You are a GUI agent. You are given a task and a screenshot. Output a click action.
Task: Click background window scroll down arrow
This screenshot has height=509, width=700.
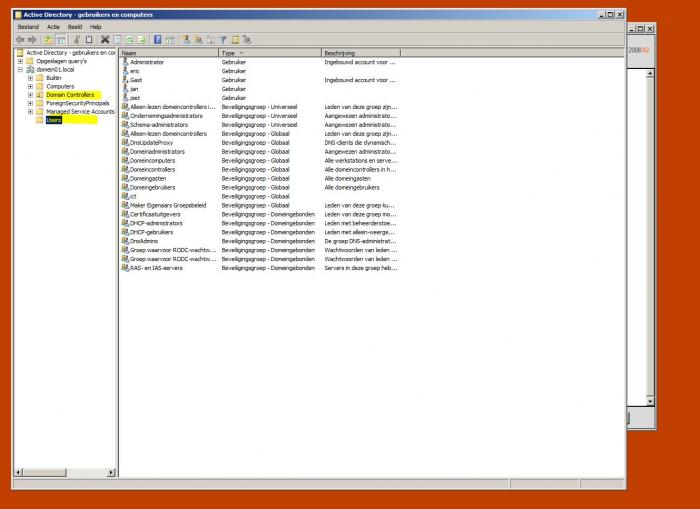[650, 401]
